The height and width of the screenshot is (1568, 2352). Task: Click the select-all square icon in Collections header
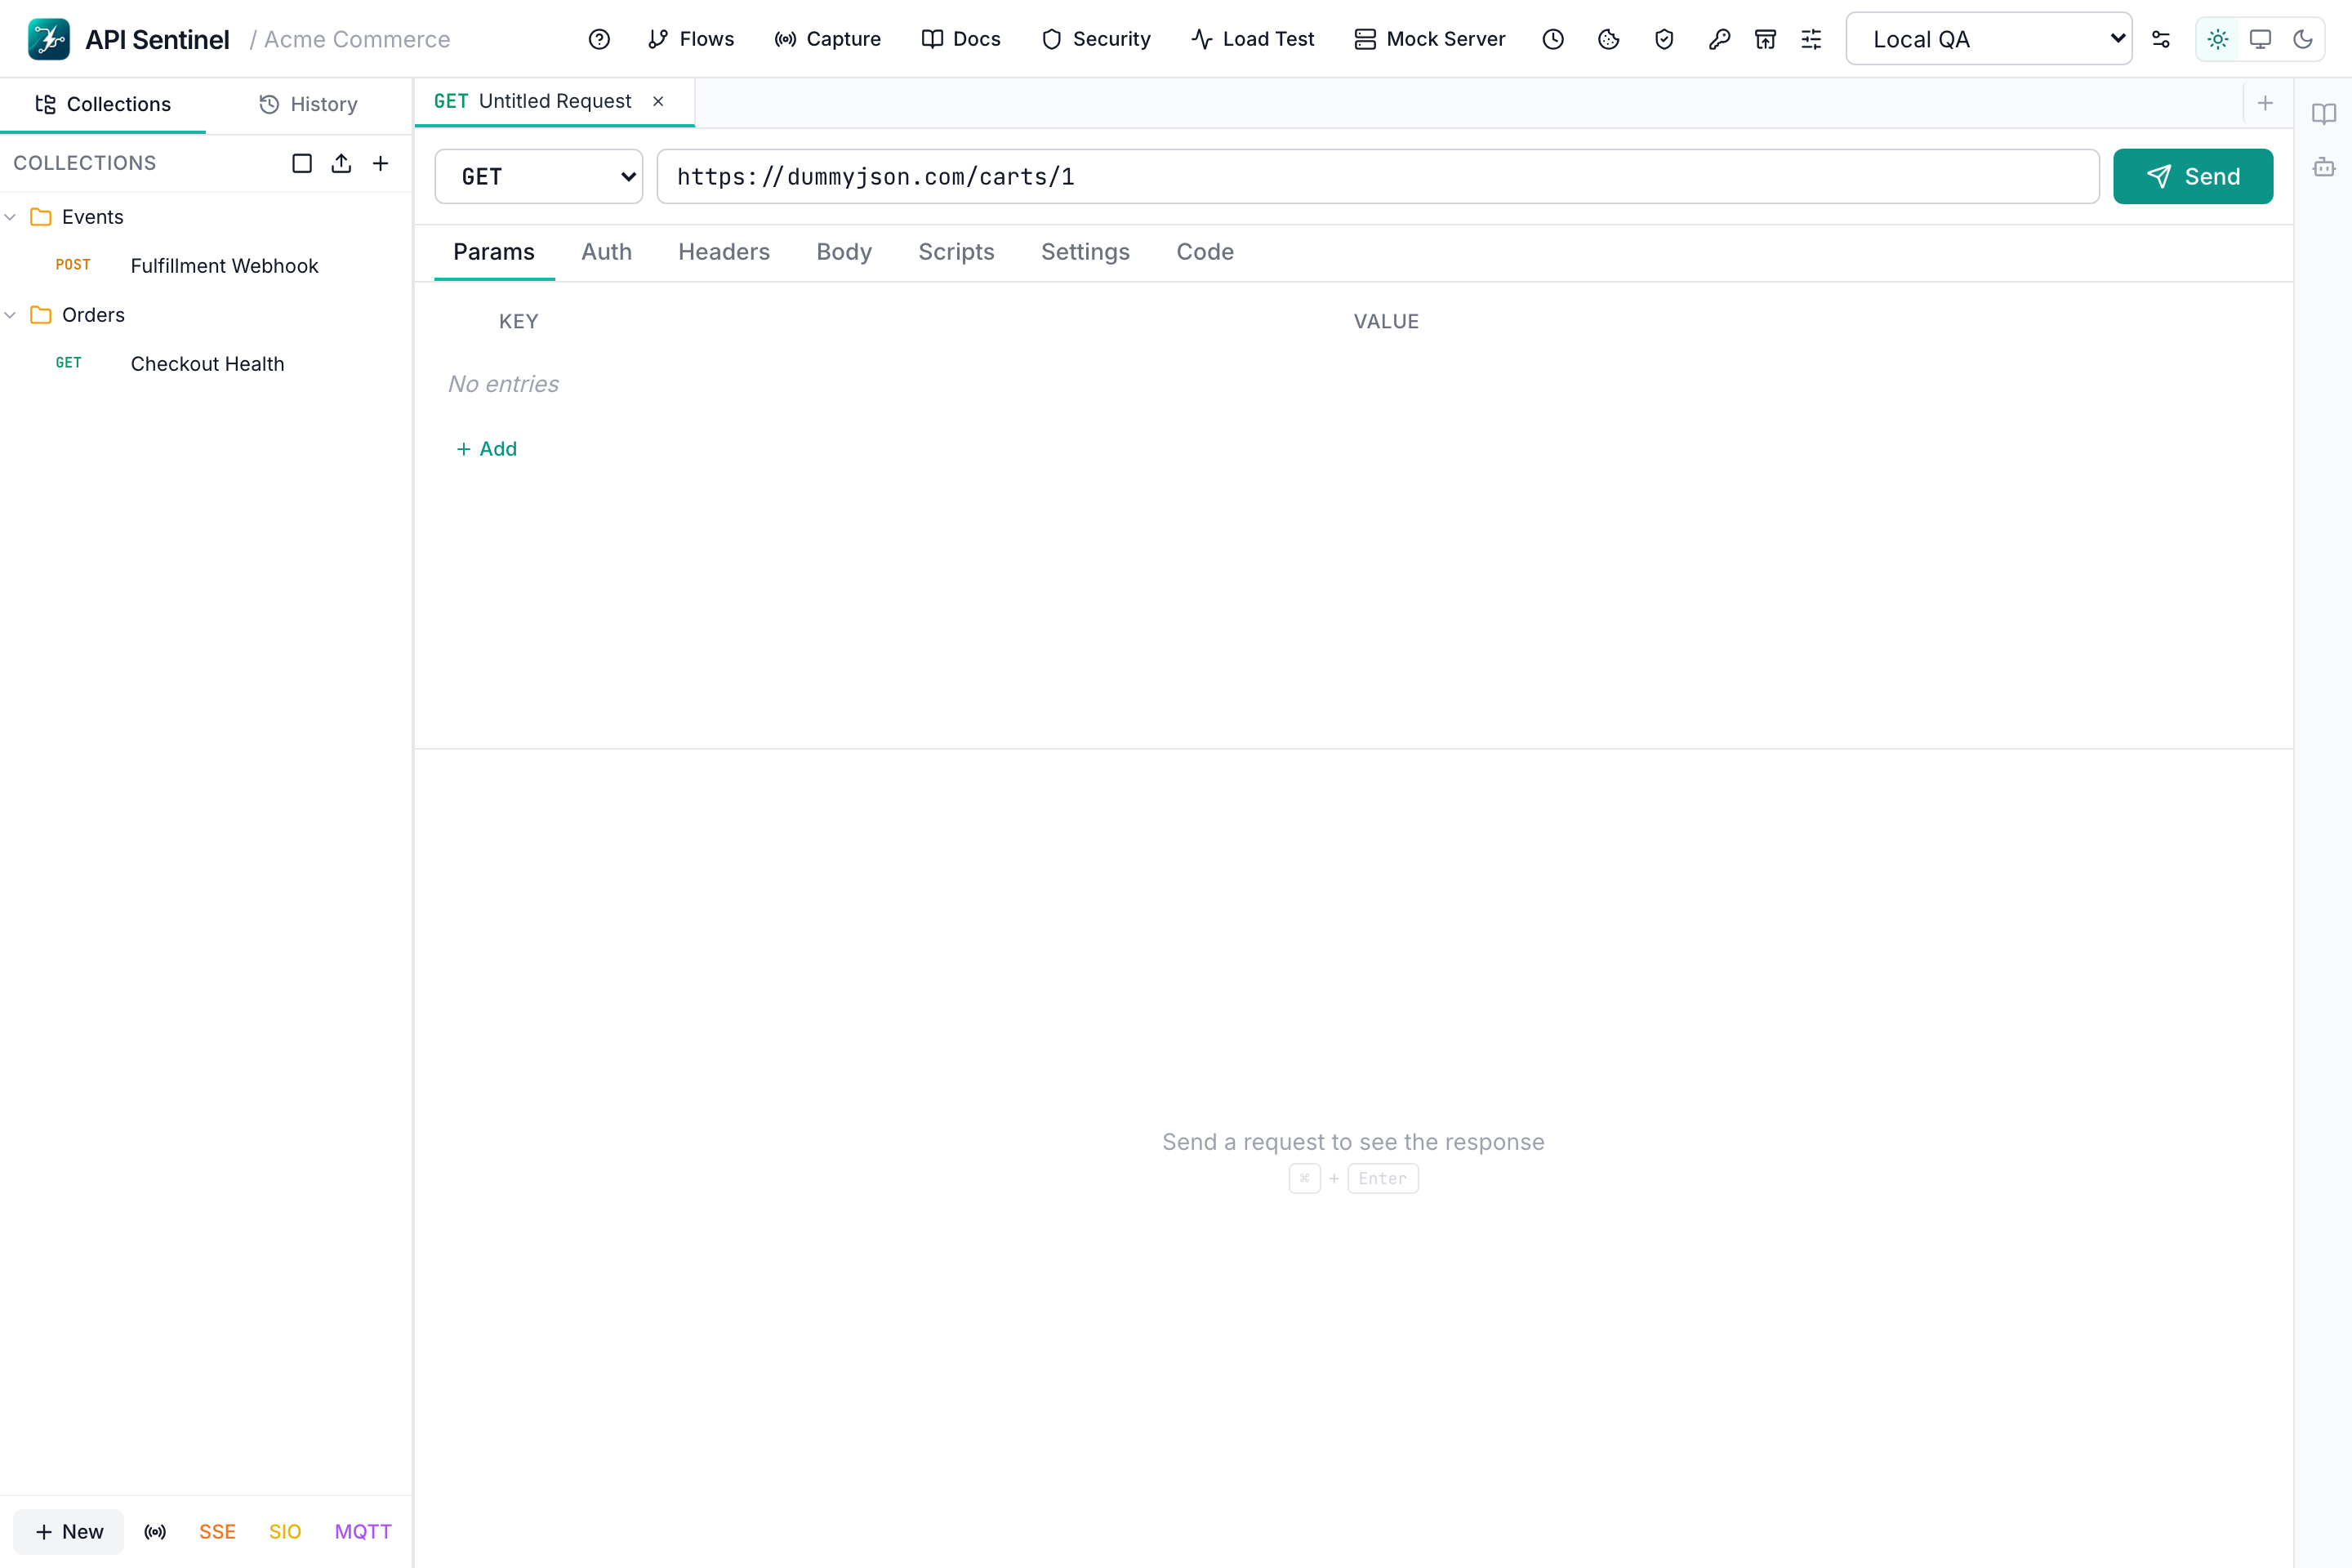pyautogui.click(x=302, y=163)
